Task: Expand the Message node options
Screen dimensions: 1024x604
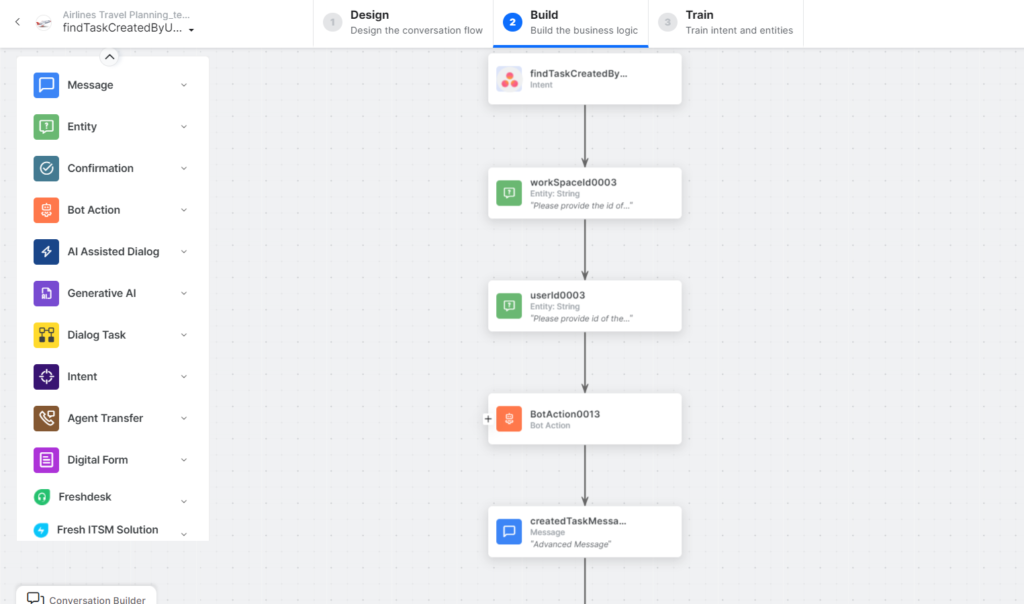Action: (x=182, y=85)
